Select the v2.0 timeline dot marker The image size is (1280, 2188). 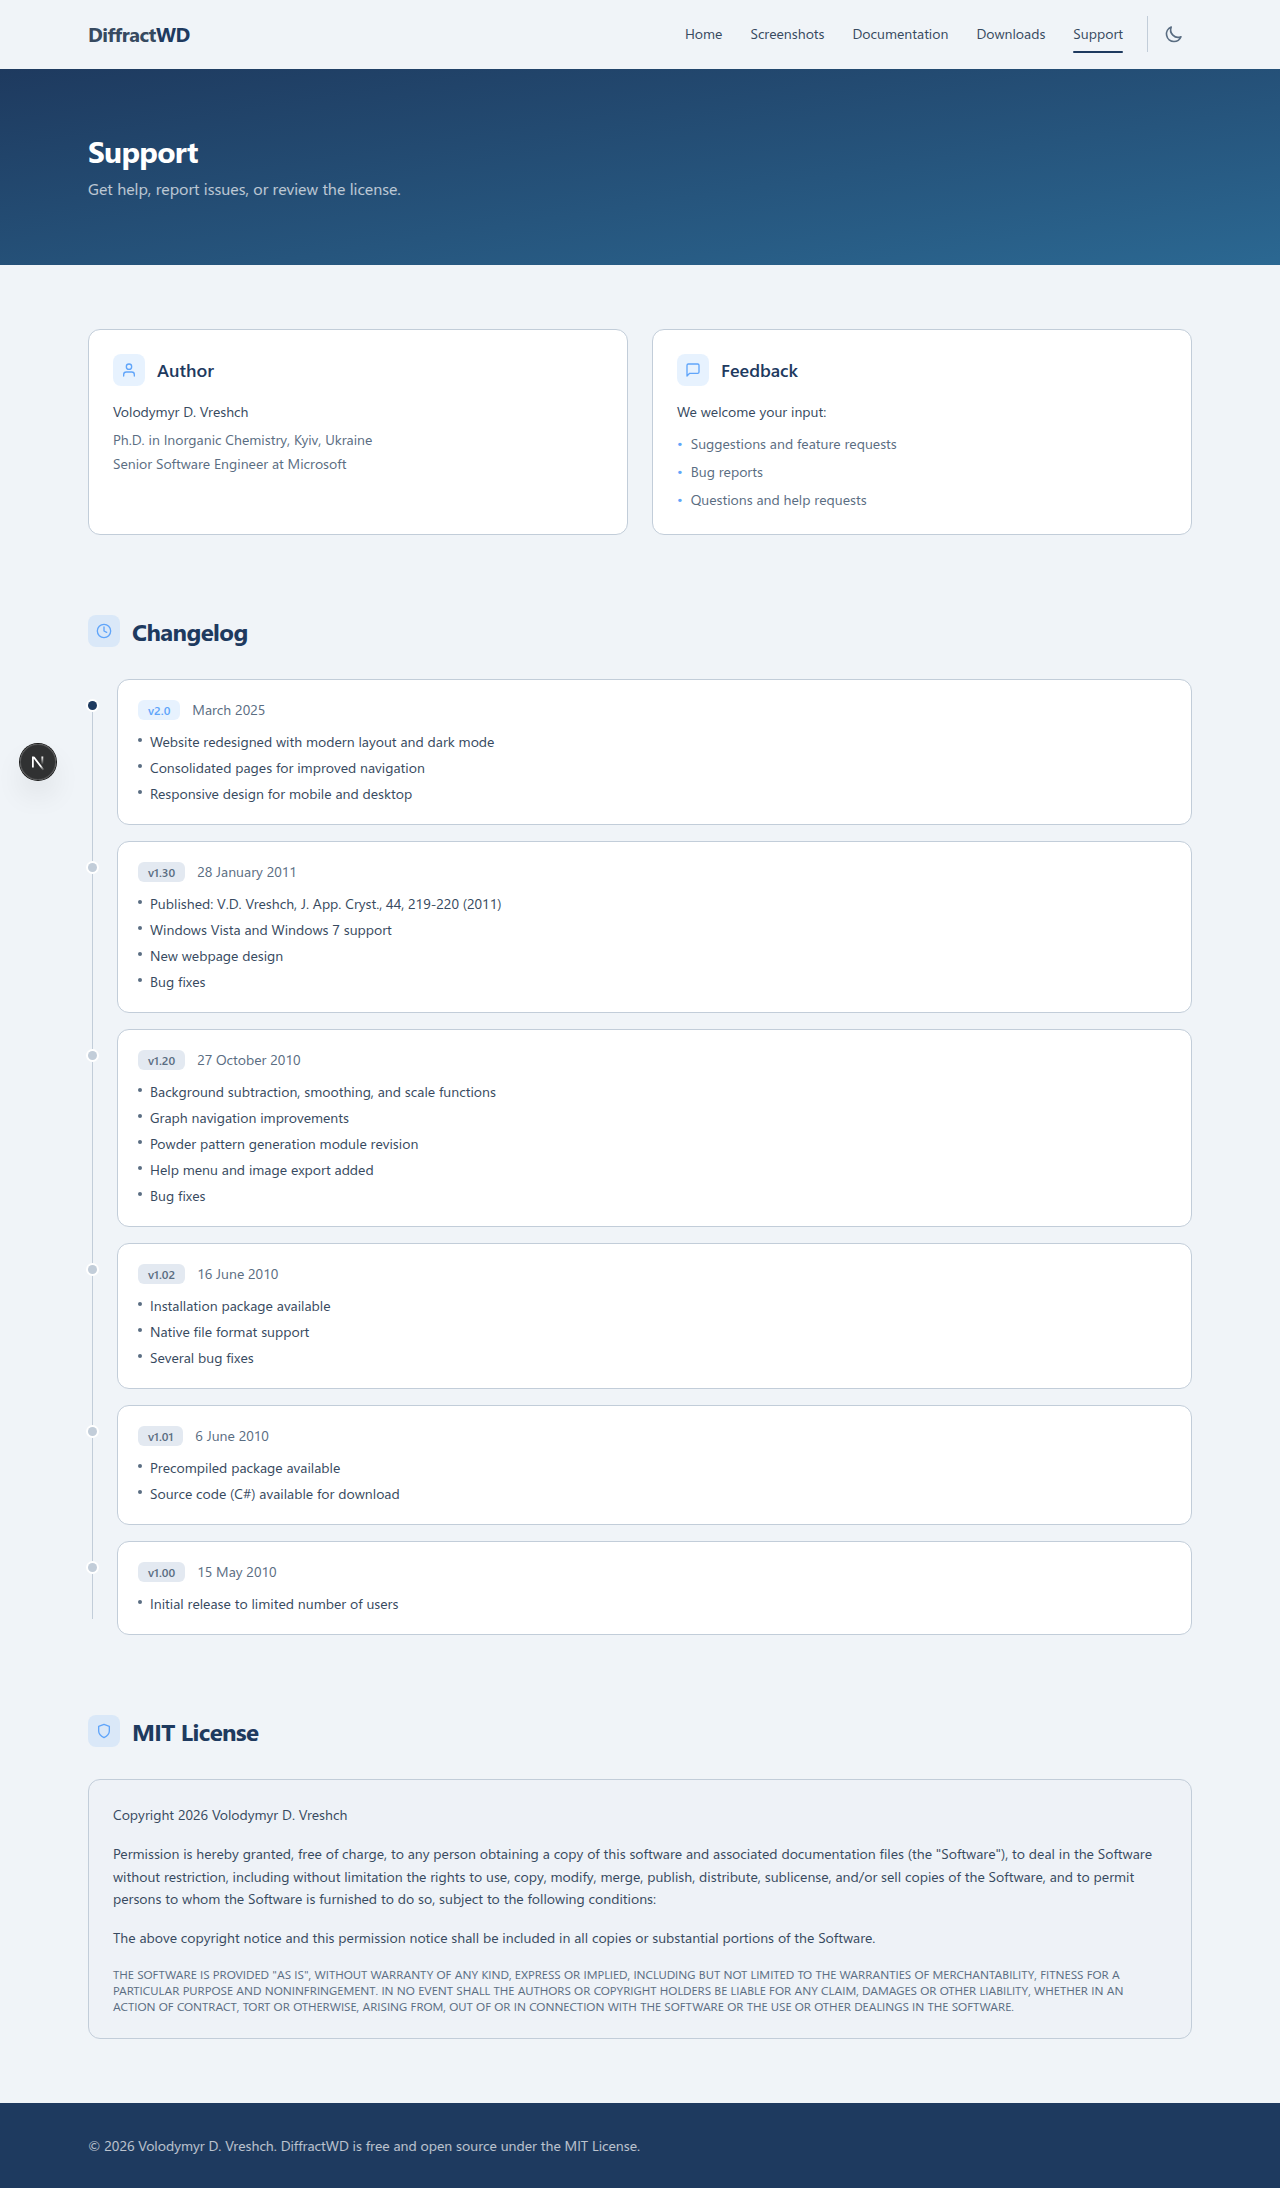coord(92,706)
